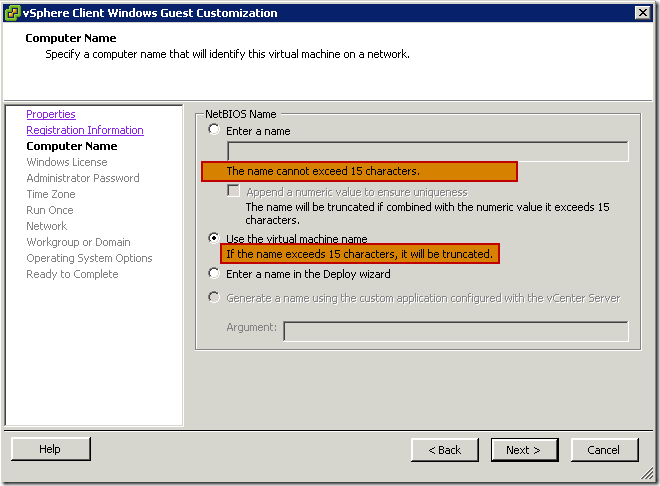
Task: Cancel the customization wizard
Action: click(604, 450)
